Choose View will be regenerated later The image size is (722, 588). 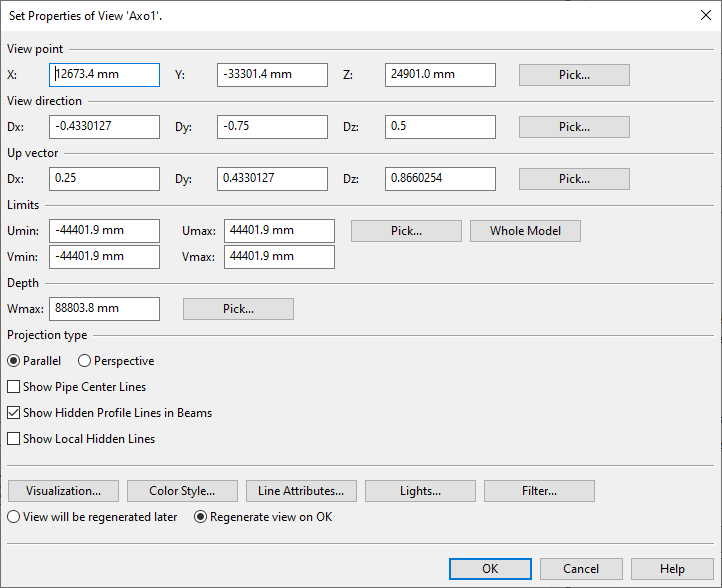pyautogui.click(x=14, y=517)
